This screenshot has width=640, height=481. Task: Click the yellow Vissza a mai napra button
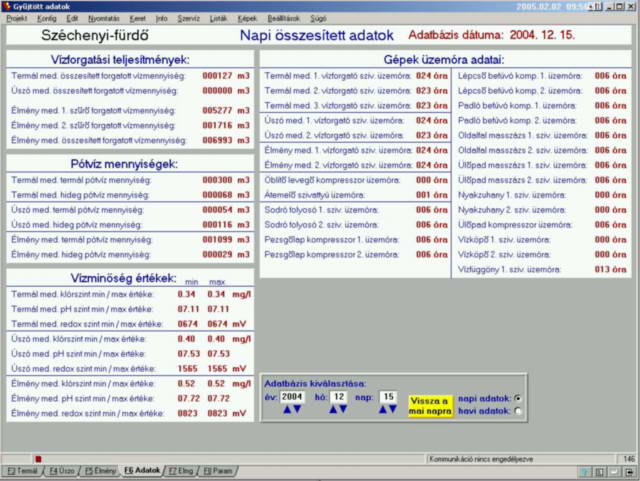(430, 406)
